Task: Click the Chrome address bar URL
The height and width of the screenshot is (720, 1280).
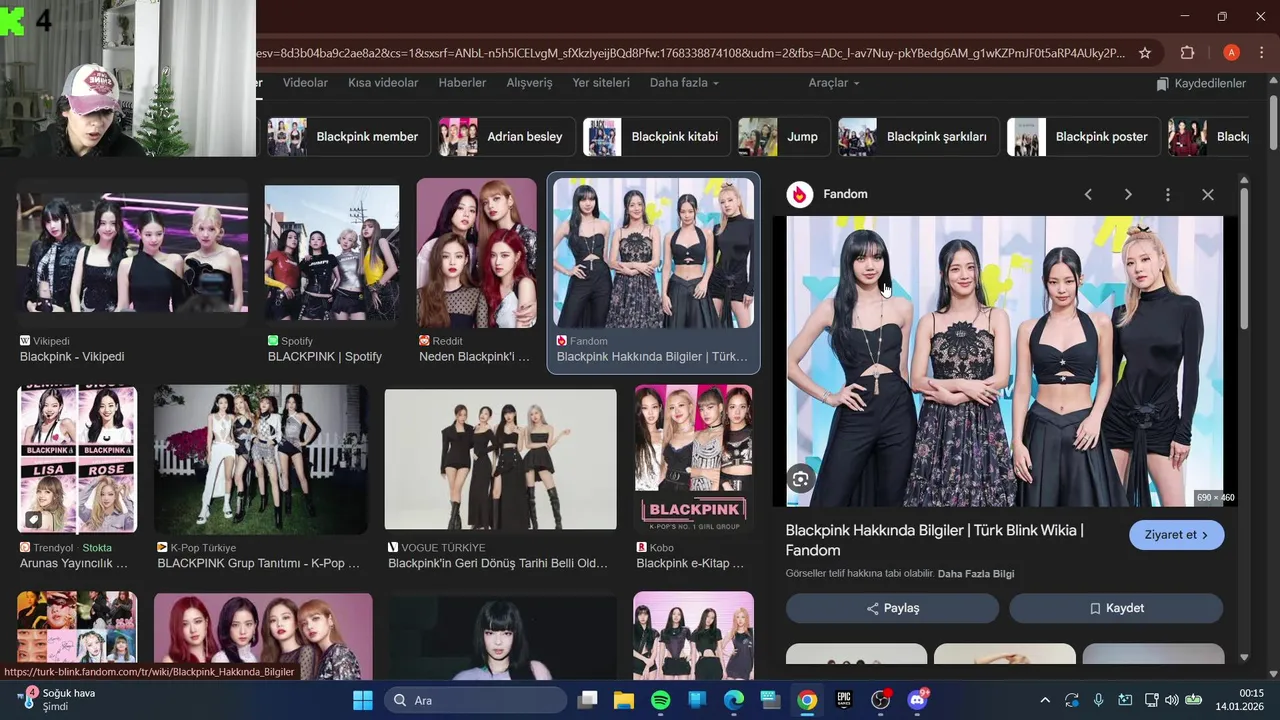Action: [692, 53]
